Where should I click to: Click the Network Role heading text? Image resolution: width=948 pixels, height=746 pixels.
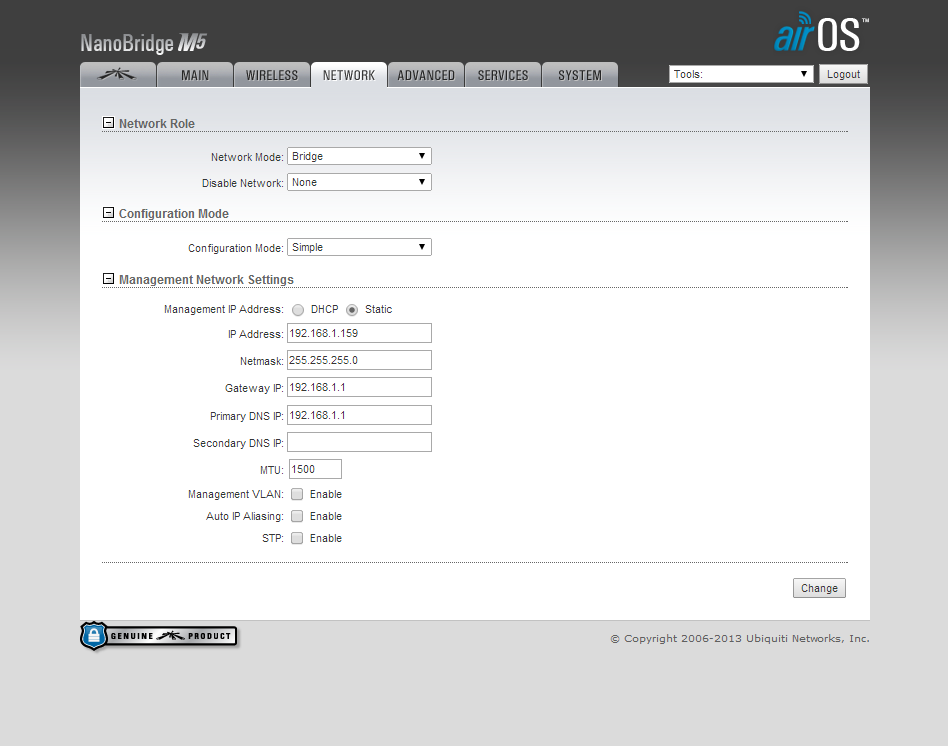(x=157, y=123)
